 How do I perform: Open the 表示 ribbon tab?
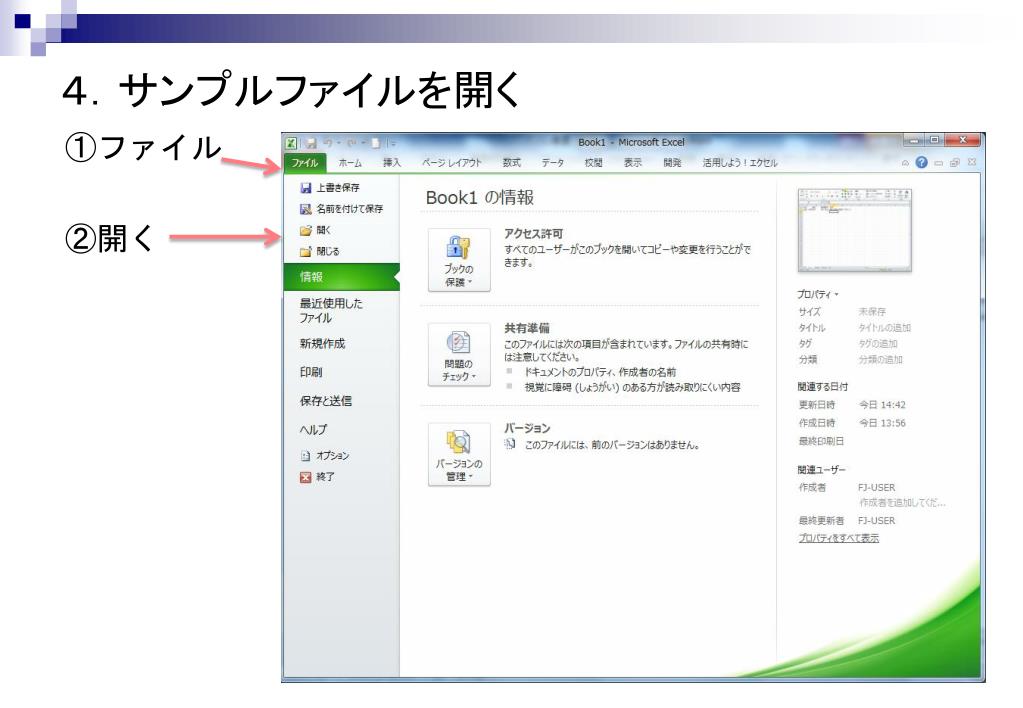coord(633,163)
